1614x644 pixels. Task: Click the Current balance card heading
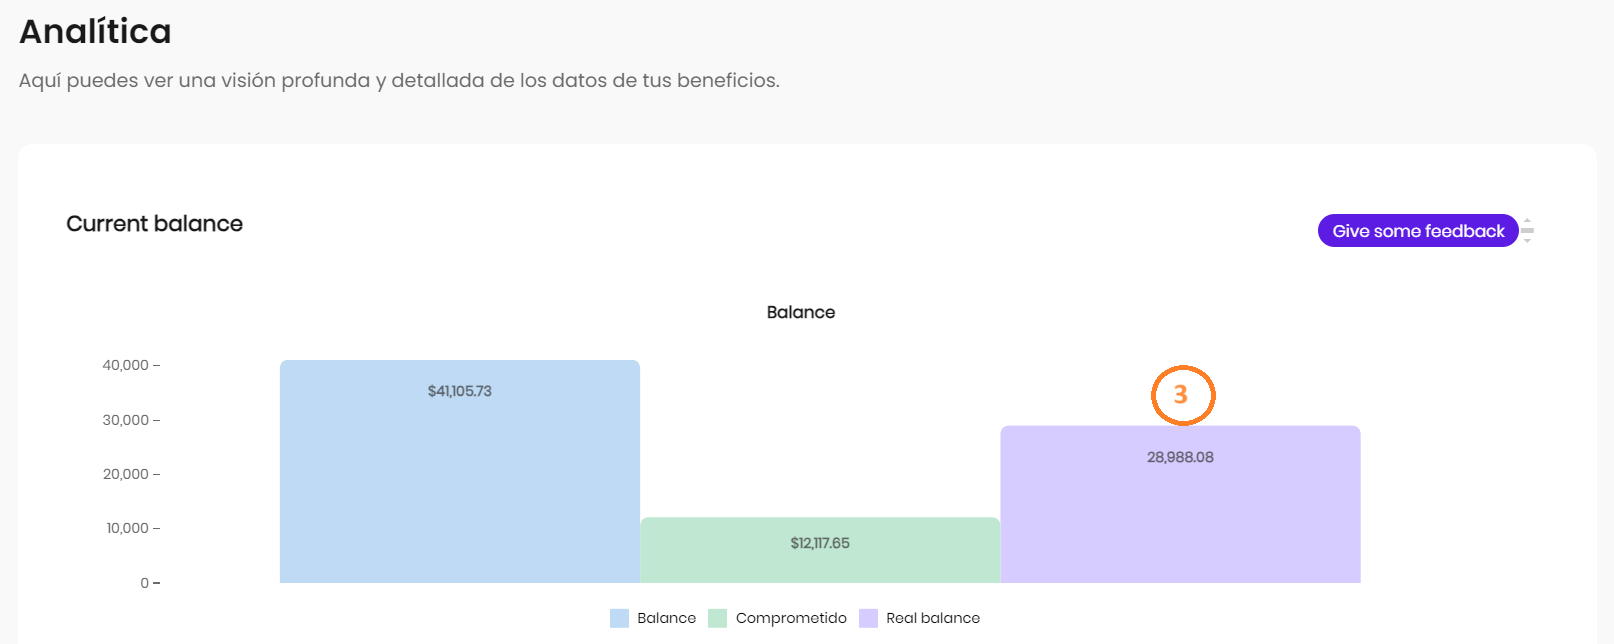[154, 224]
